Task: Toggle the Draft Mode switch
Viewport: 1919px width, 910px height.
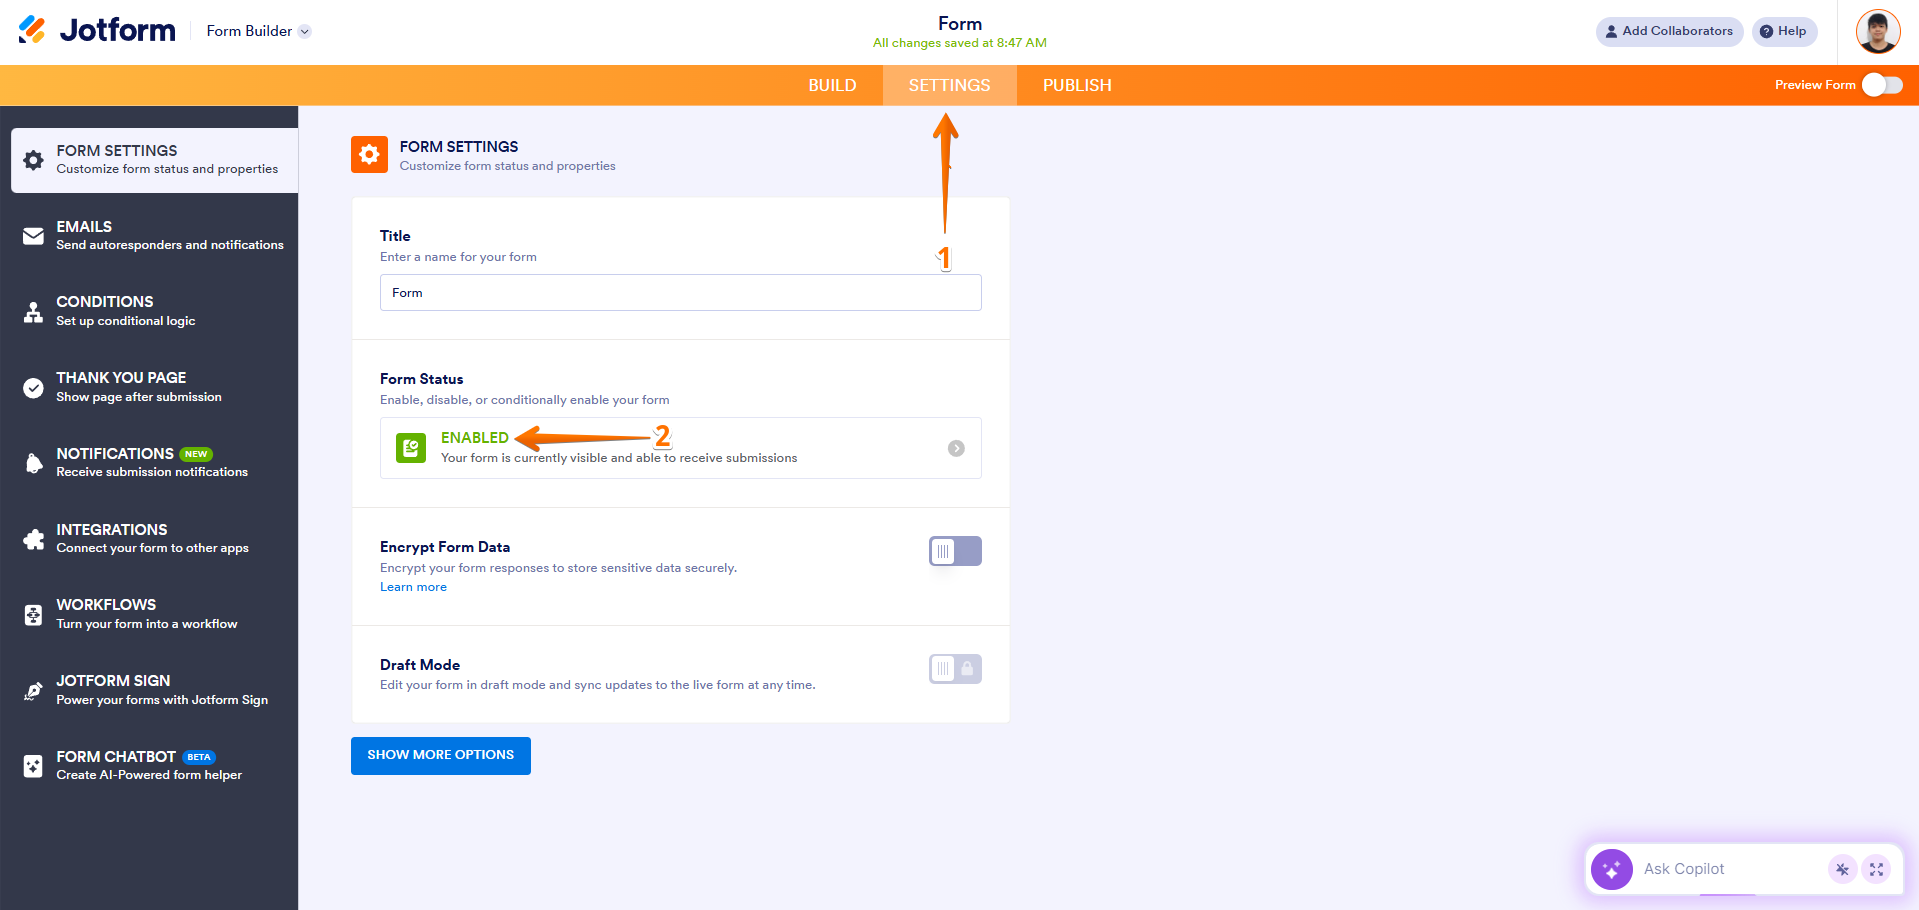Action: click(955, 669)
